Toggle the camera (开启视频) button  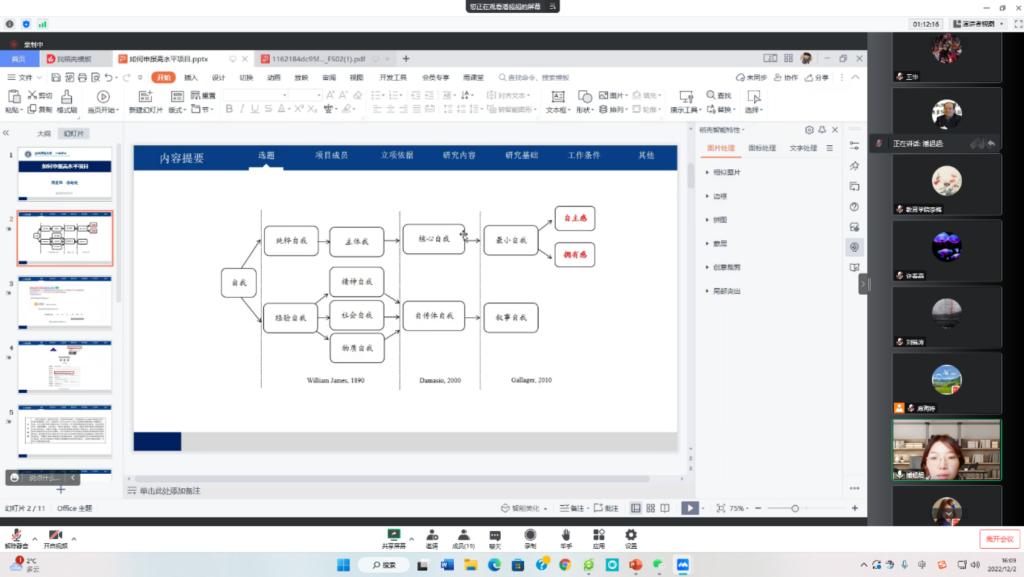(x=56, y=537)
